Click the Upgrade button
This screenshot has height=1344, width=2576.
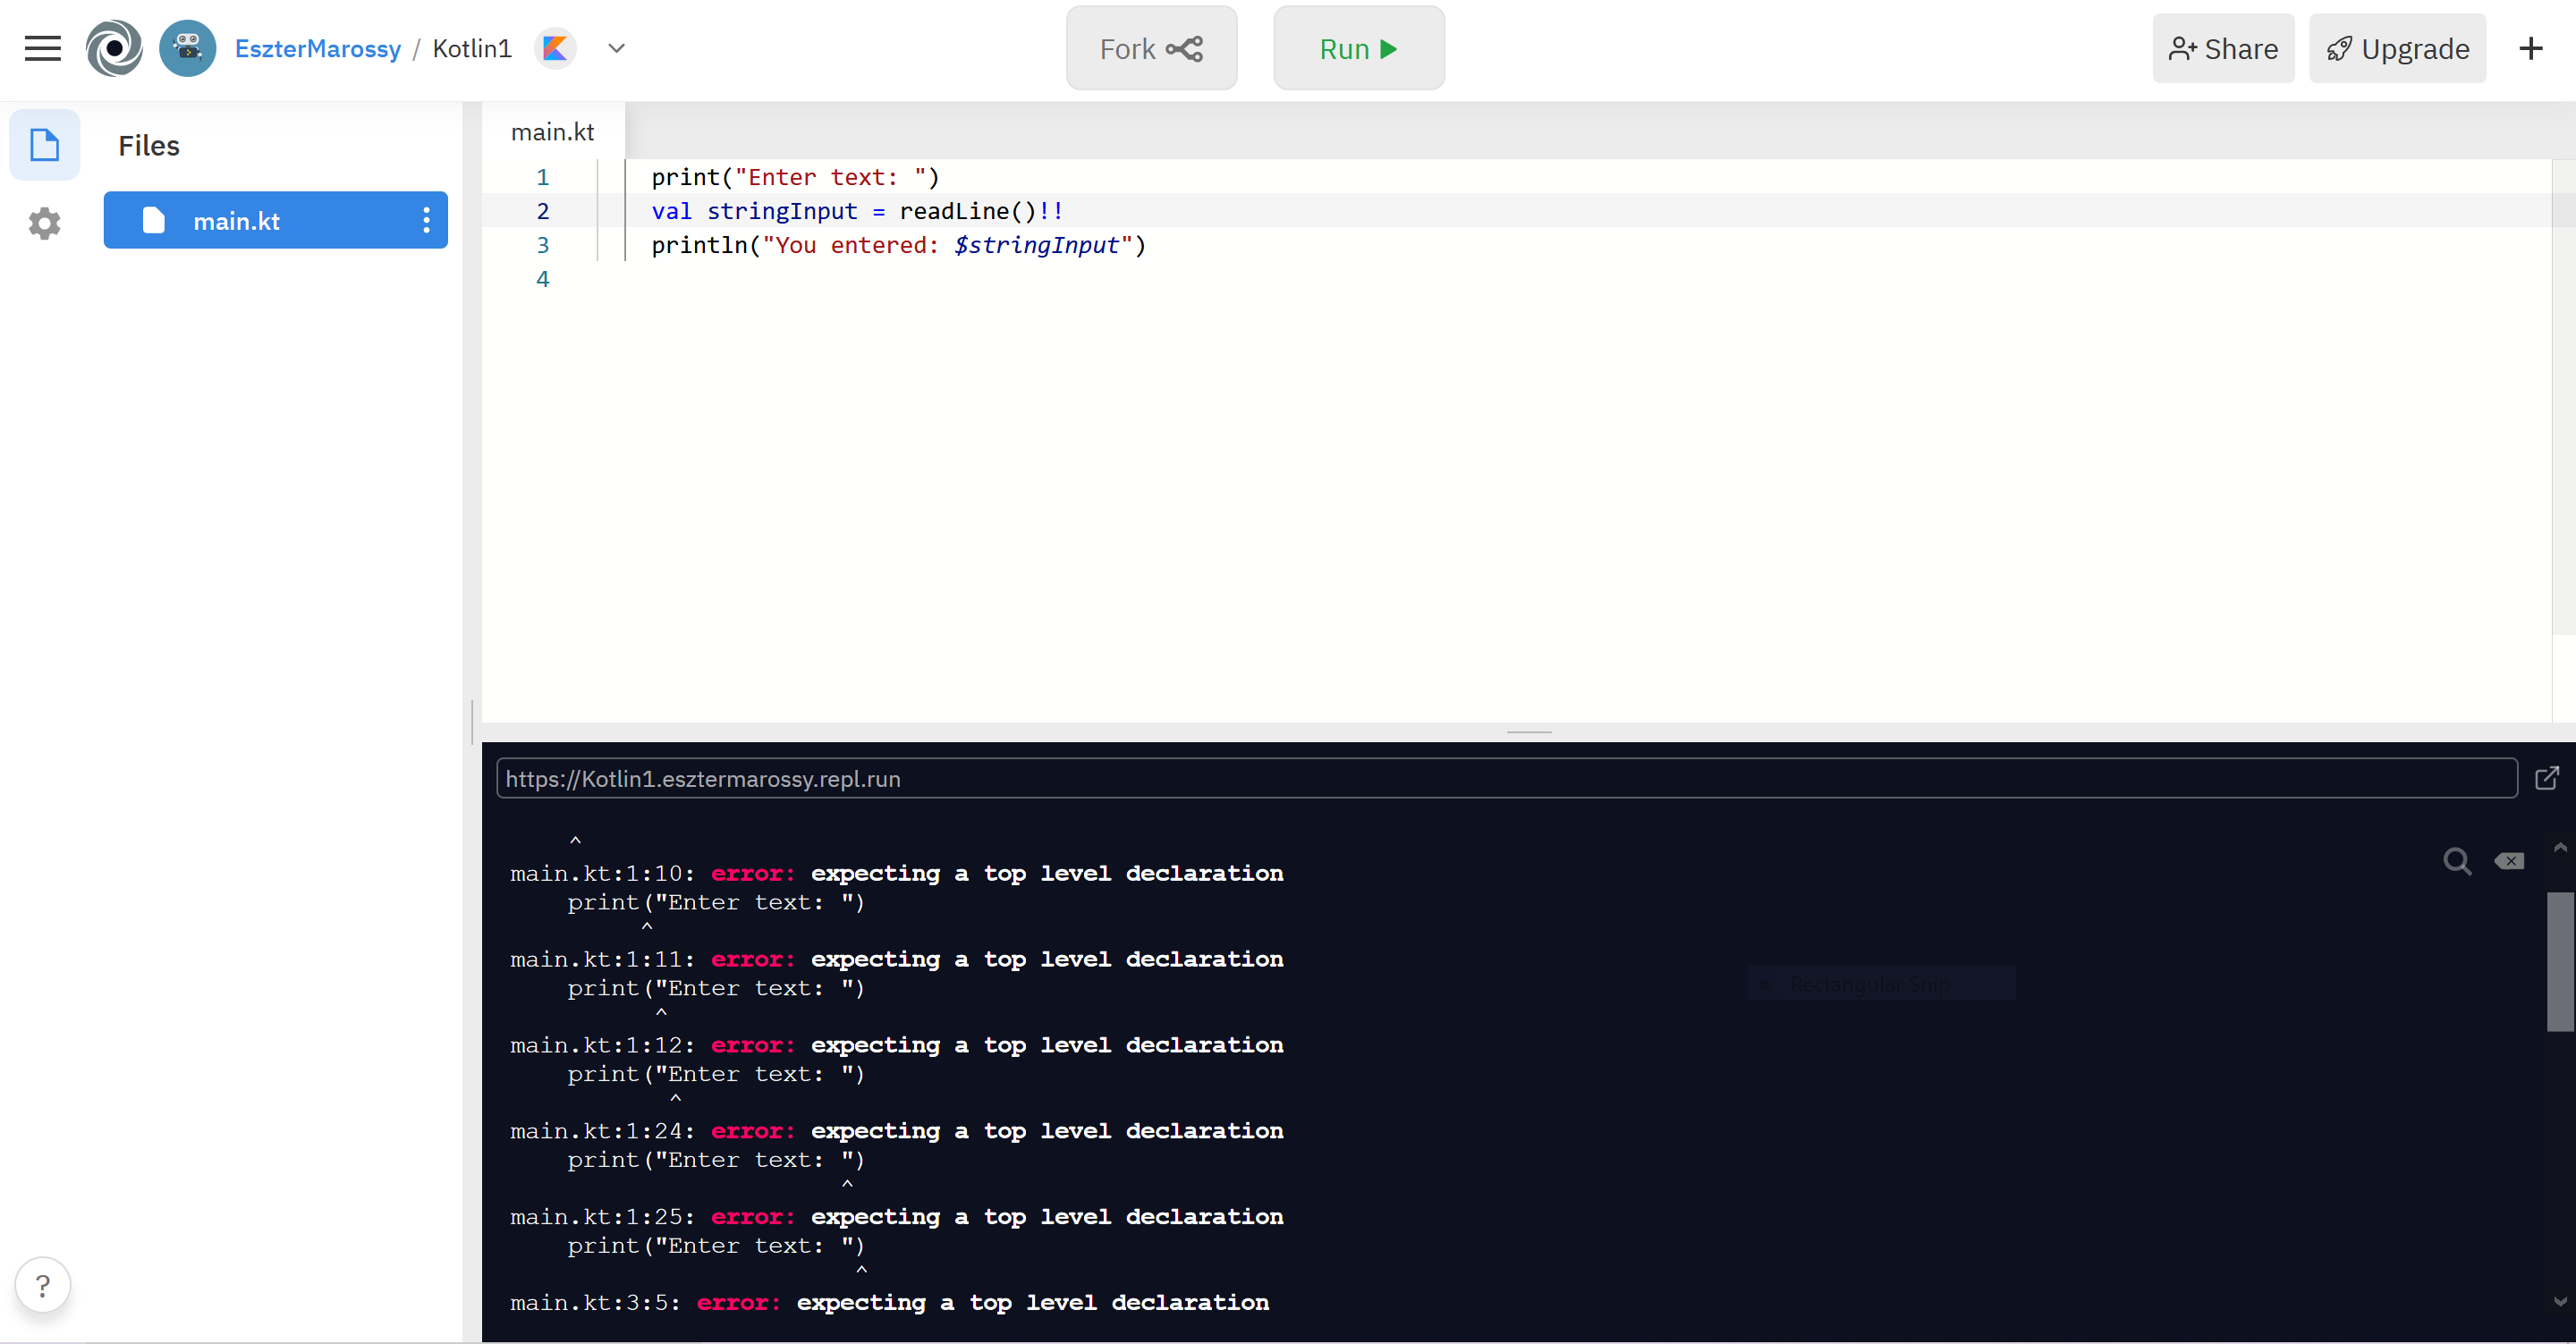coord(2398,49)
